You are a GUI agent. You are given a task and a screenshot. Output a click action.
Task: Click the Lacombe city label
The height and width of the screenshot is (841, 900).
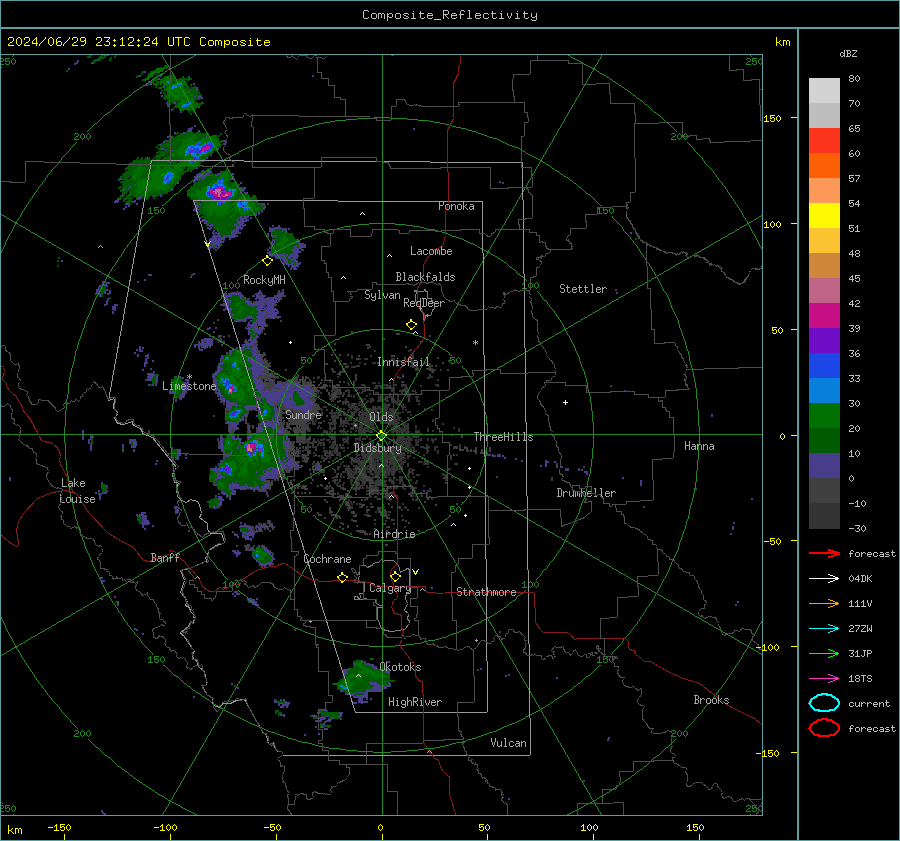431,251
